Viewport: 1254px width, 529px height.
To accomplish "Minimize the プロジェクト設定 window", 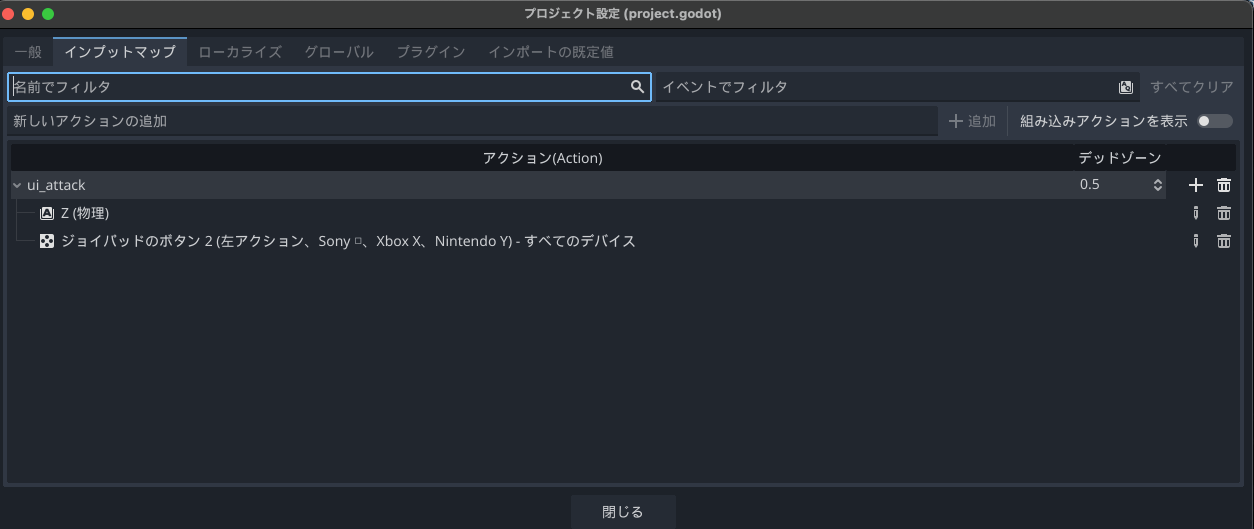I will [28, 14].
